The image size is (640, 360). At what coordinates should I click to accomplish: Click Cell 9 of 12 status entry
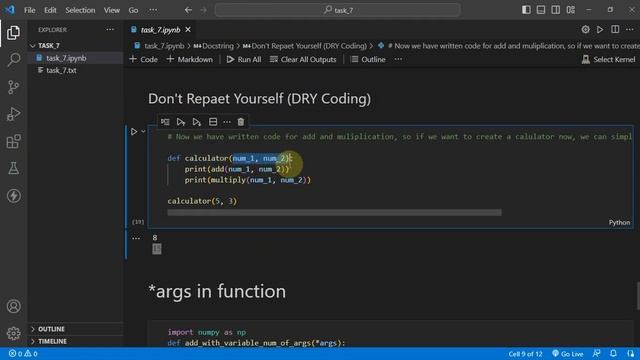pyautogui.click(x=525, y=353)
